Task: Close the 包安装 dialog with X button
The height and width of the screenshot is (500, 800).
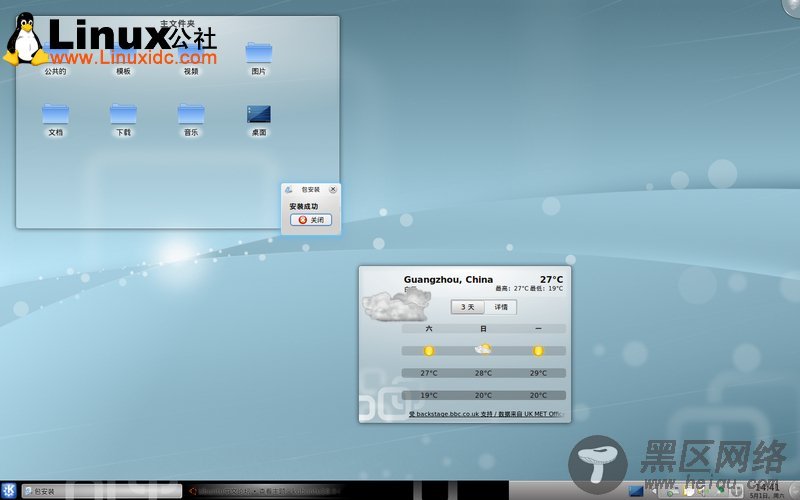Action: pos(333,189)
